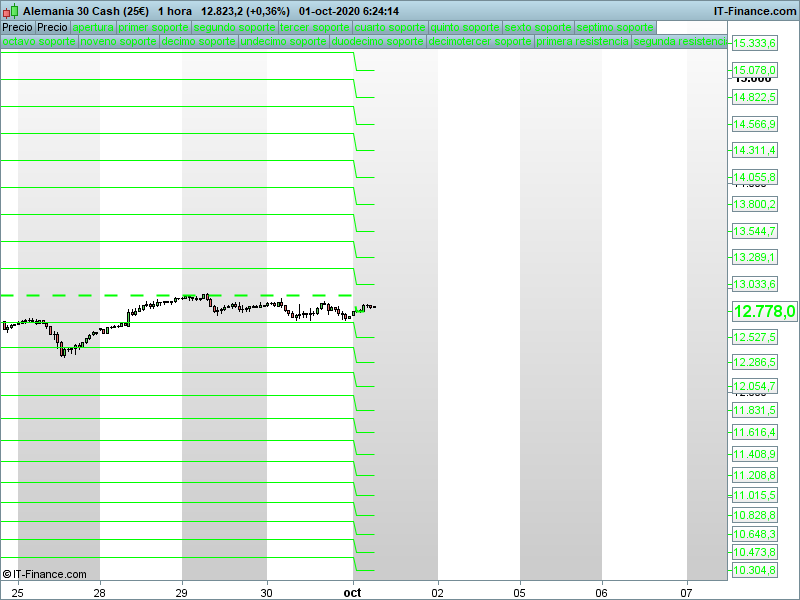Click the 14.055,8 price level tag
Viewport: 800px width, 600px height.
coord(755,177)
